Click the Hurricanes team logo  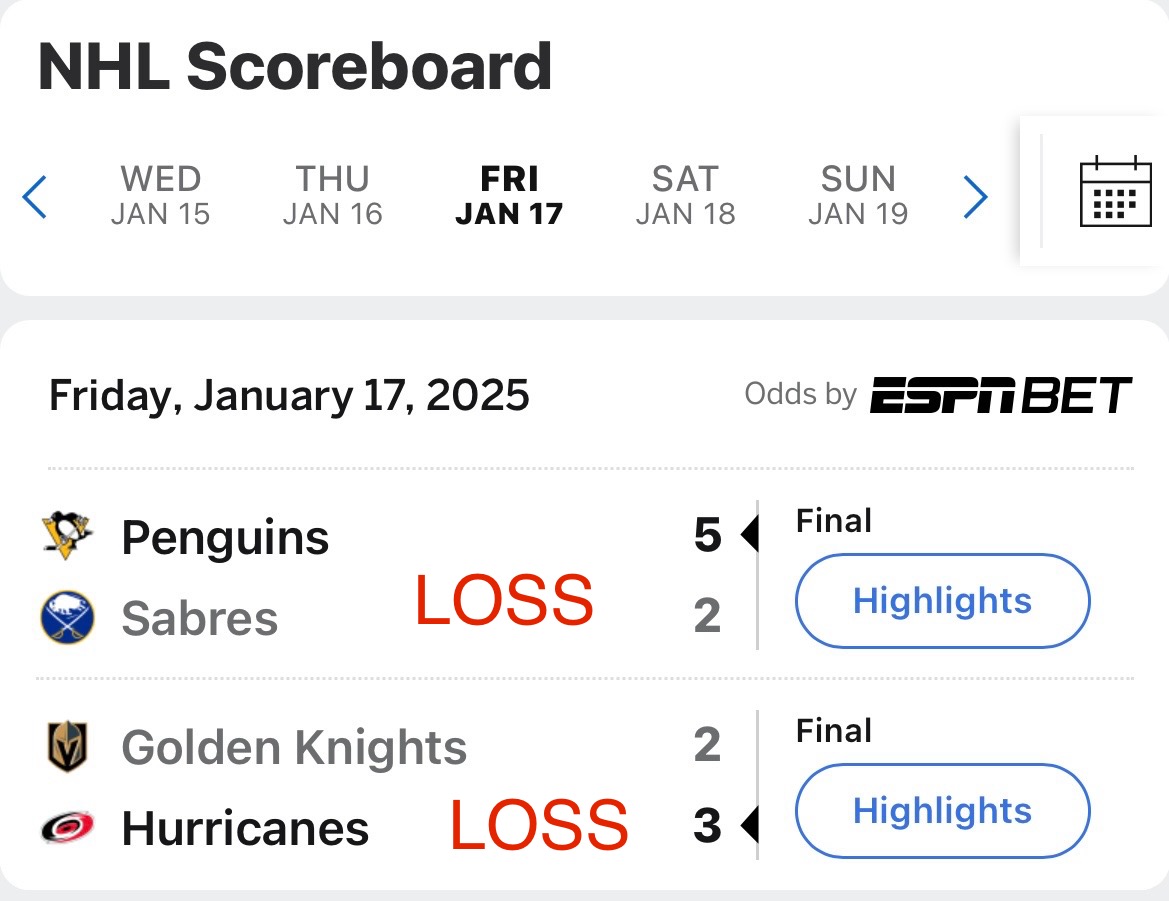[67, 827]
